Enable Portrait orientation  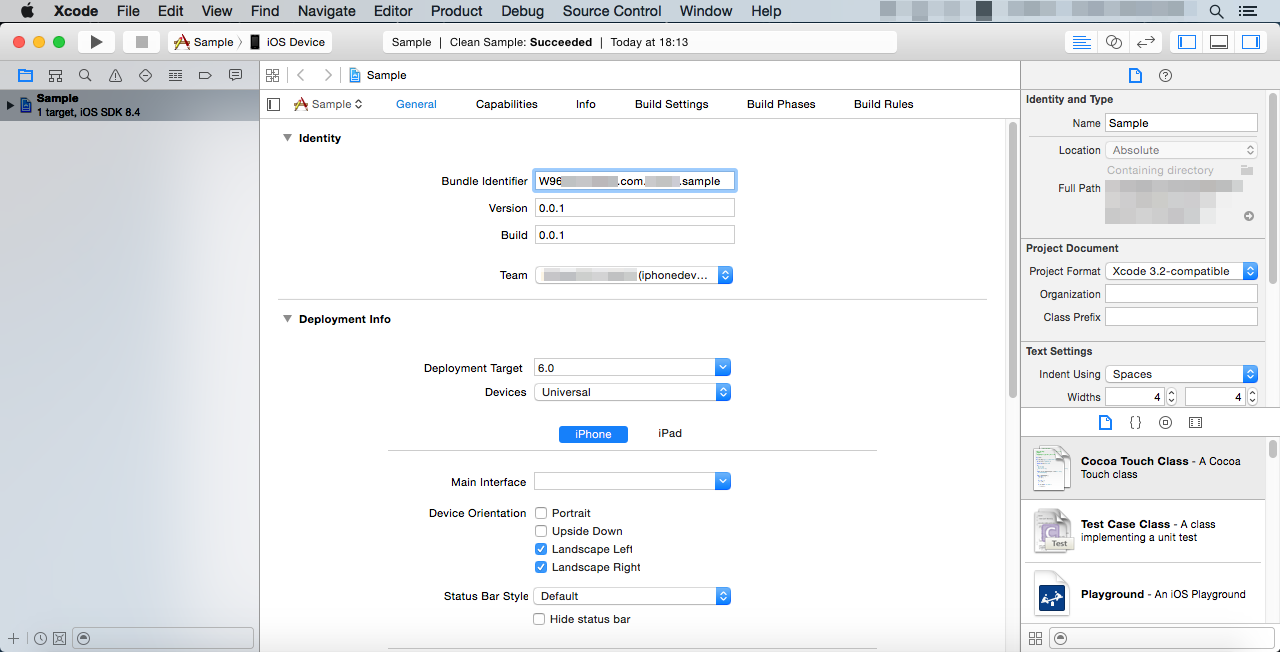(x=540, y=513)
